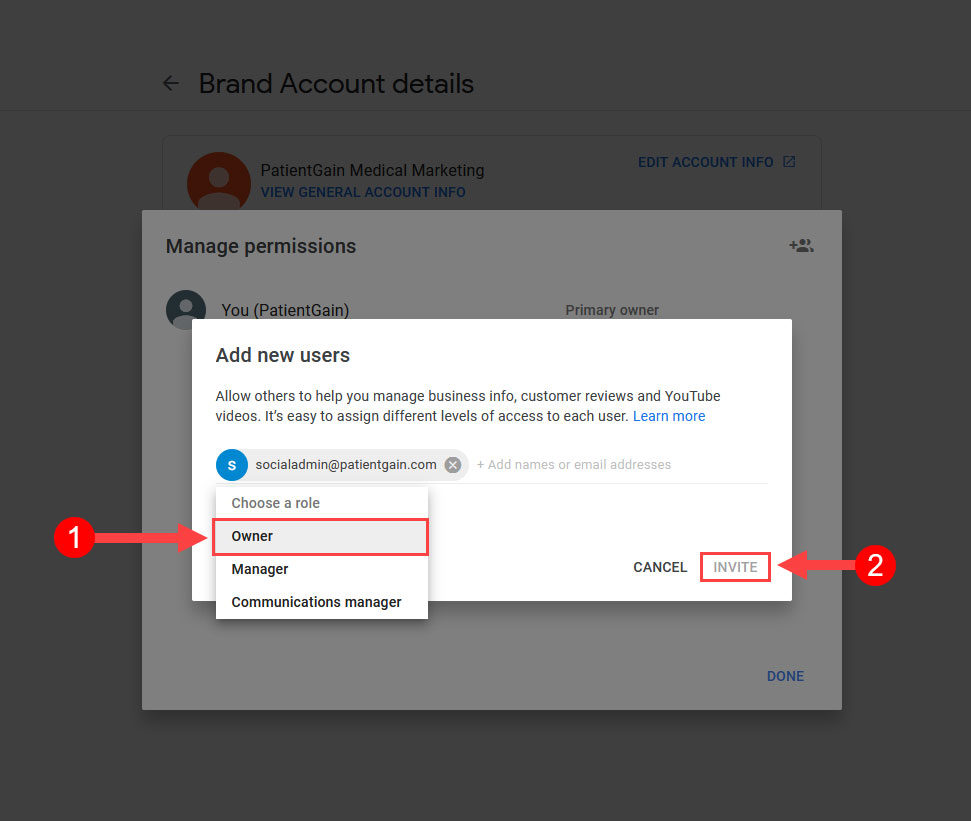
Task: Open VIEW GENERAL ACCOUNT INFO
Action: coord(363,192)
